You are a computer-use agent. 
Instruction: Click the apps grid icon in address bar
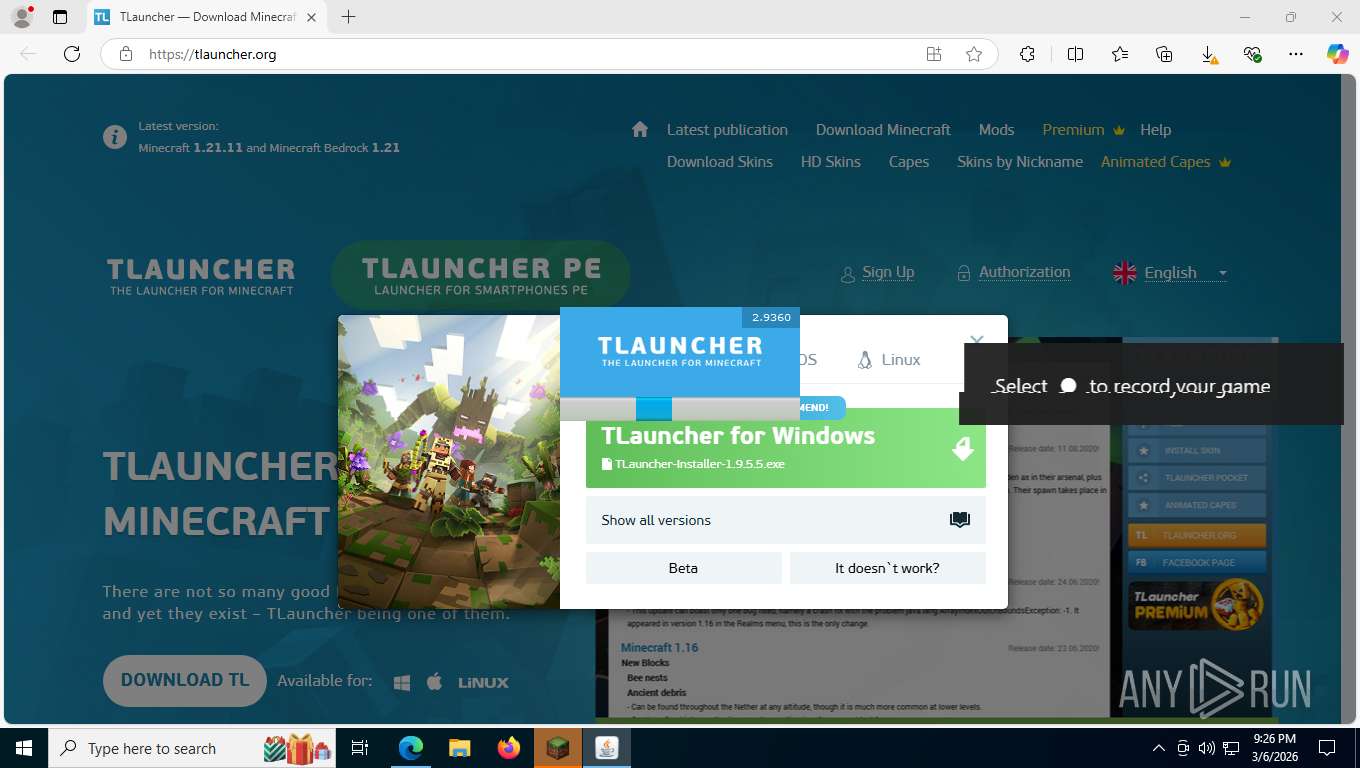(934, 54)
